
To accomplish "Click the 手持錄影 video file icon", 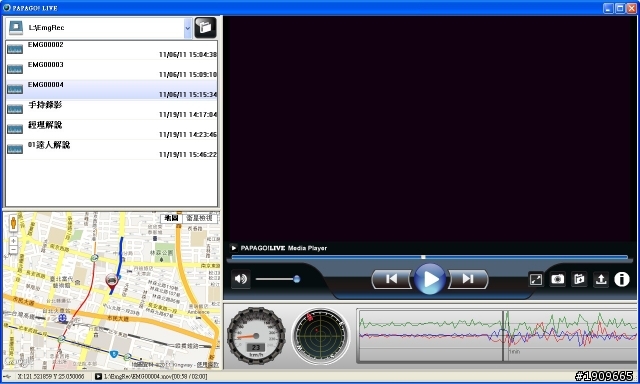I will tap(15, 109).
